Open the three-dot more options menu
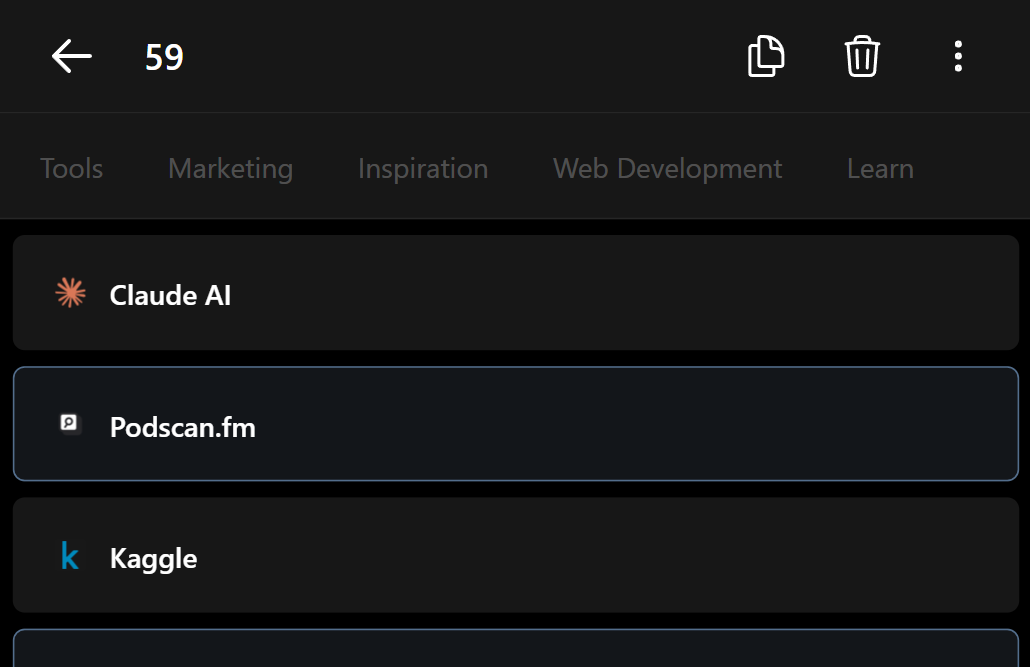Image resolution: width=1030 pixels, height=667 pixels. 958,57
